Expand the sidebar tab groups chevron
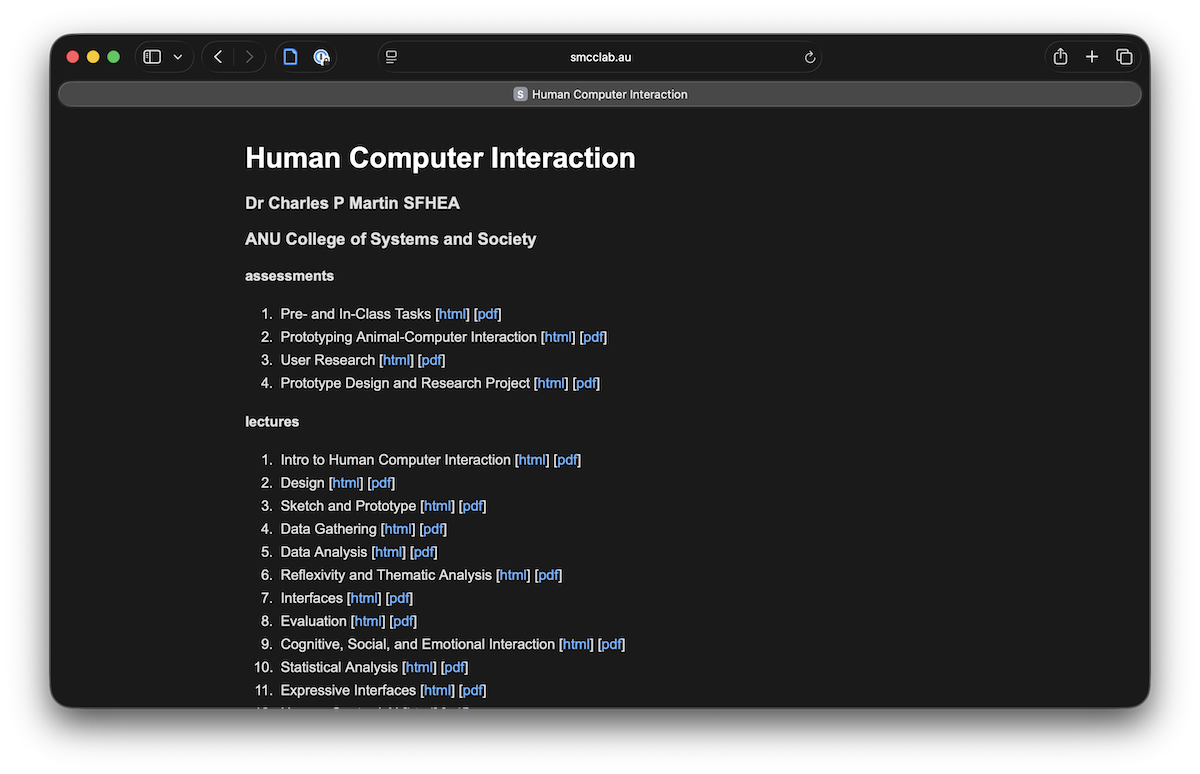The height and width of the screenshot is (774, 1200). [x=178, y=57]
